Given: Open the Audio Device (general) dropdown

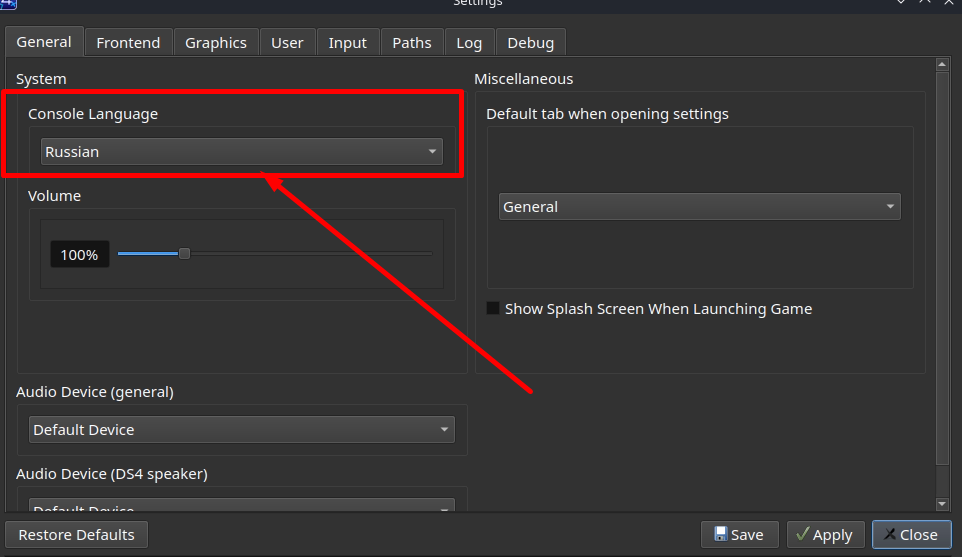Looking at the screenshot, I should [241, 430].
